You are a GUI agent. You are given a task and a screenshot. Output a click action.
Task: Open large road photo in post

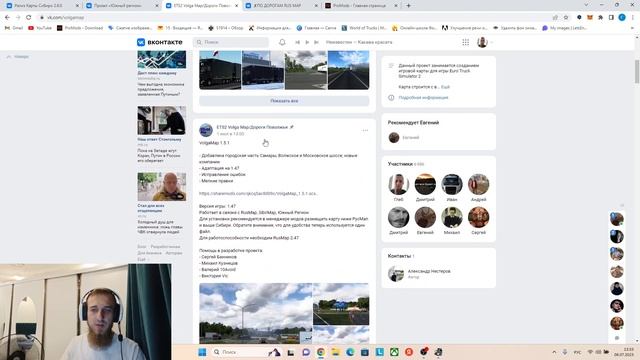(x=256, y=313)
